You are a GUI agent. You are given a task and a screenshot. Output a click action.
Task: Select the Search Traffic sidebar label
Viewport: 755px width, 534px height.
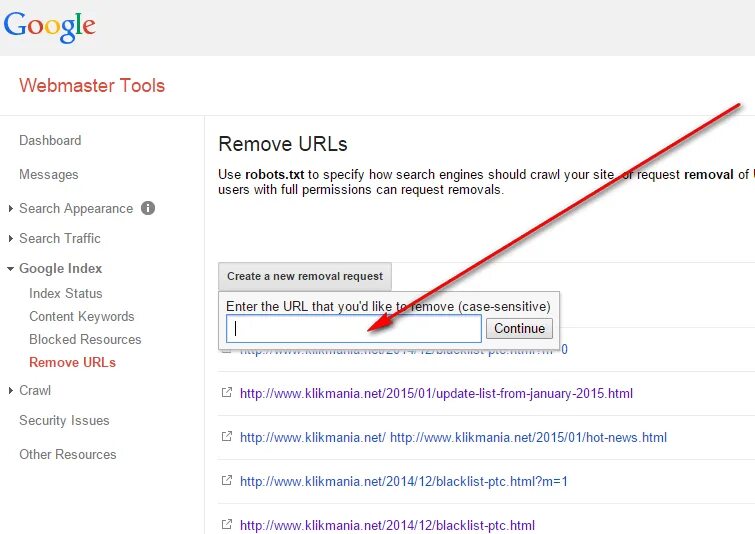pyautogui.click(x=60, y=238)
